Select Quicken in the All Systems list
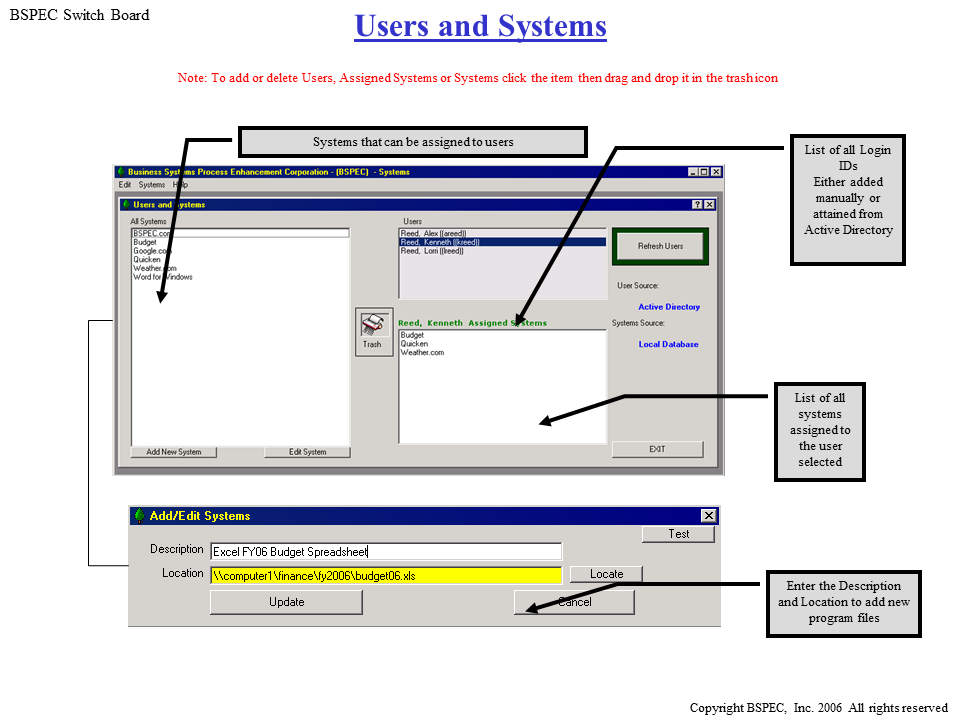Viewport: 960px width, 720px height. point(147,260)
